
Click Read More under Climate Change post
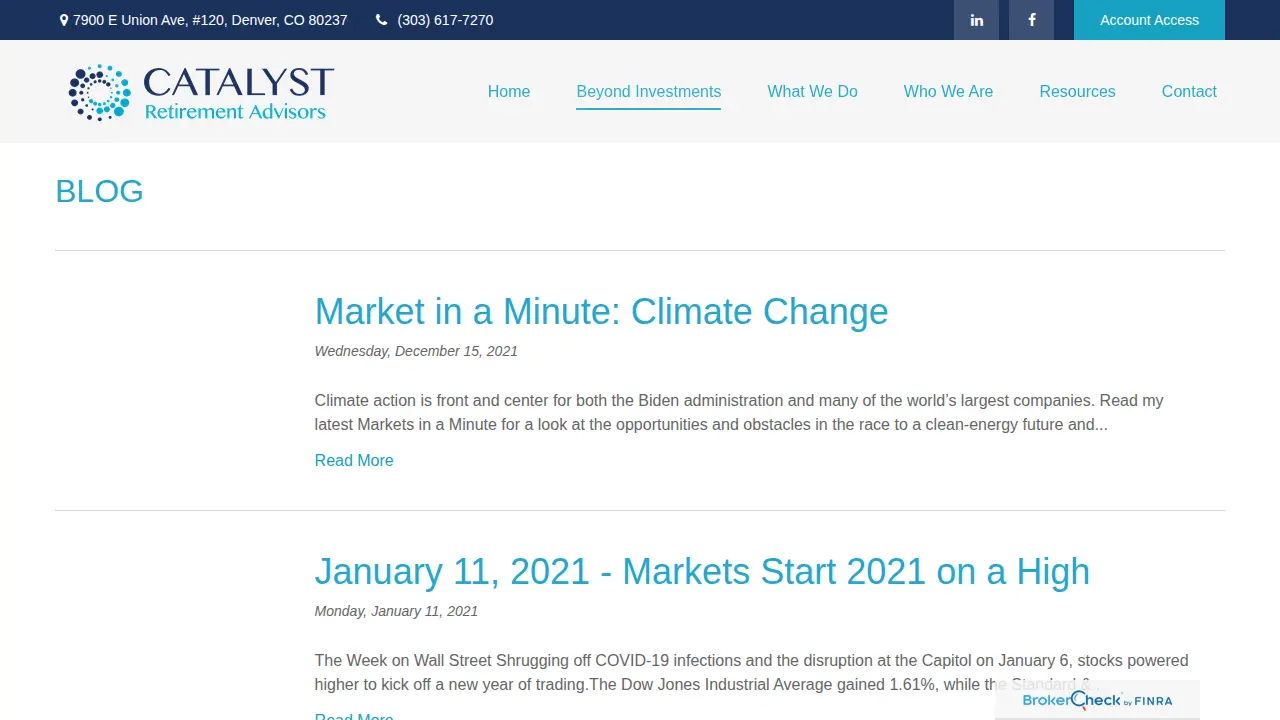pyautogui.click(x=354, y=460)
